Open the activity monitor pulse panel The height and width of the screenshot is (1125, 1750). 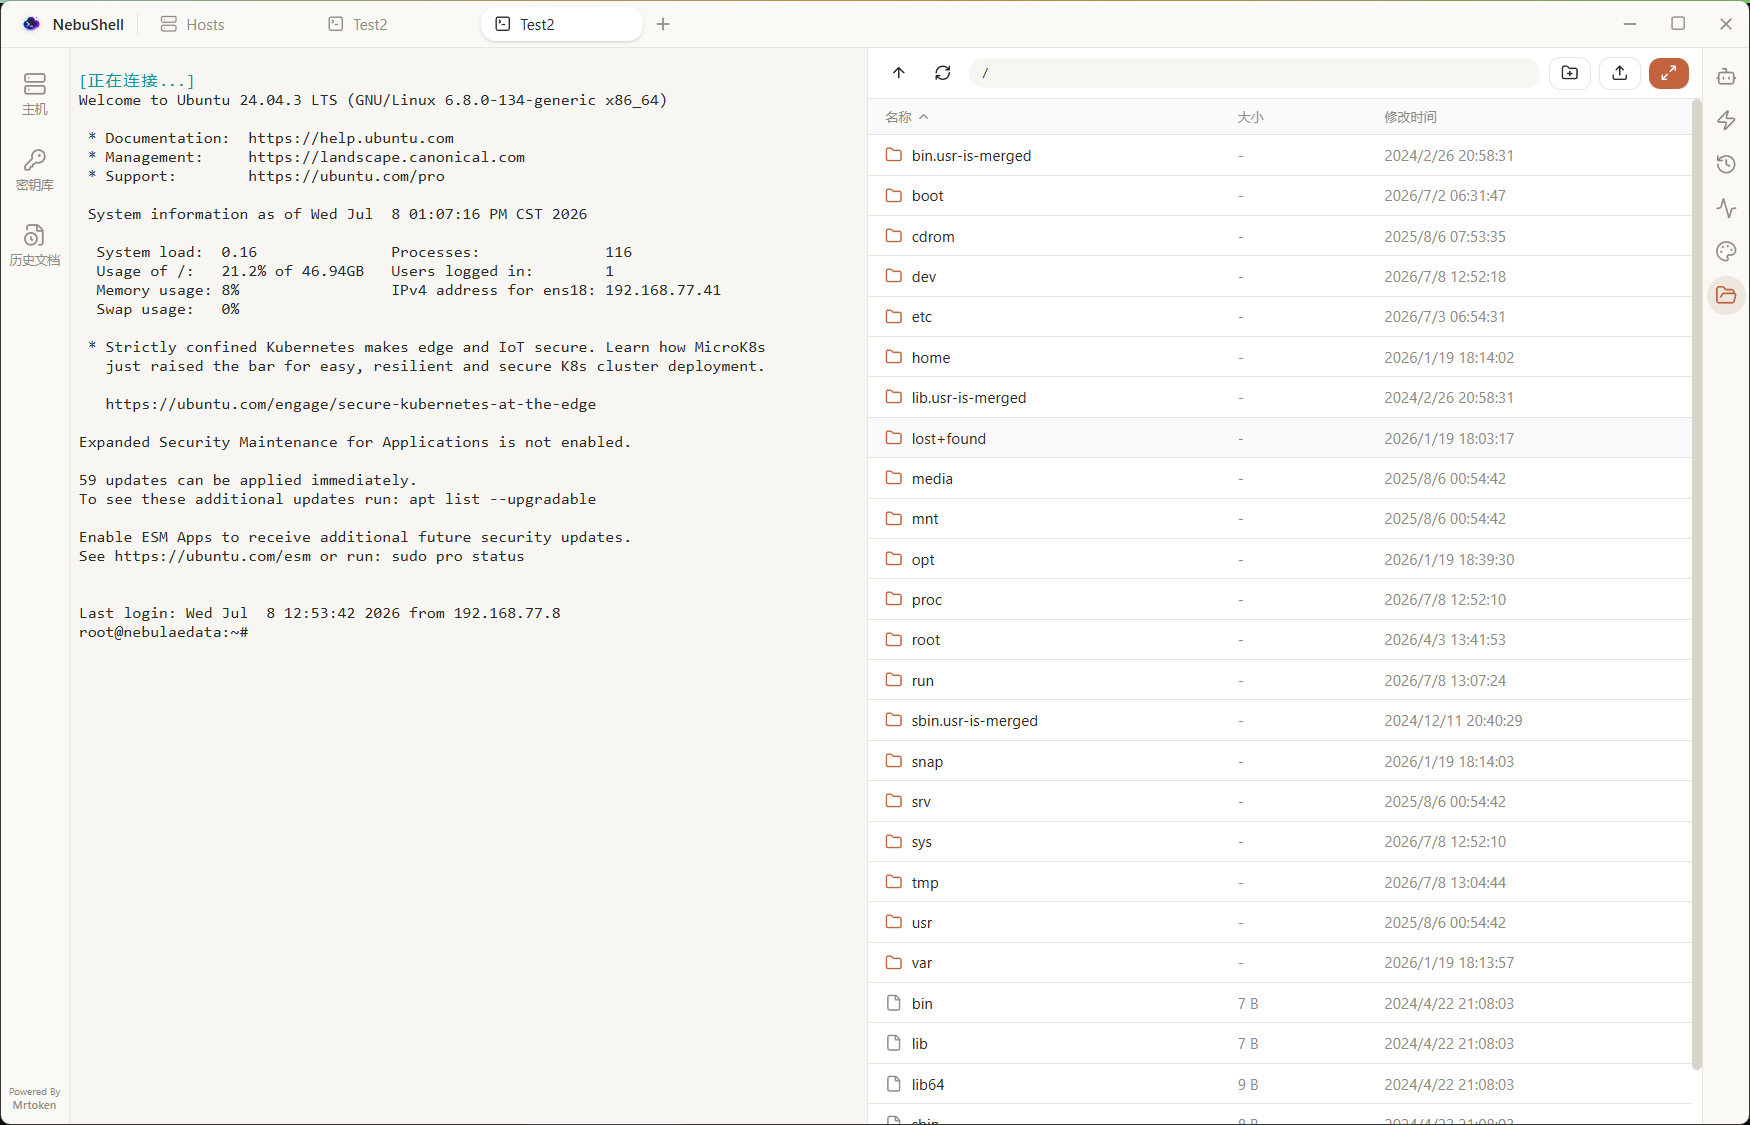[1726, 208]
